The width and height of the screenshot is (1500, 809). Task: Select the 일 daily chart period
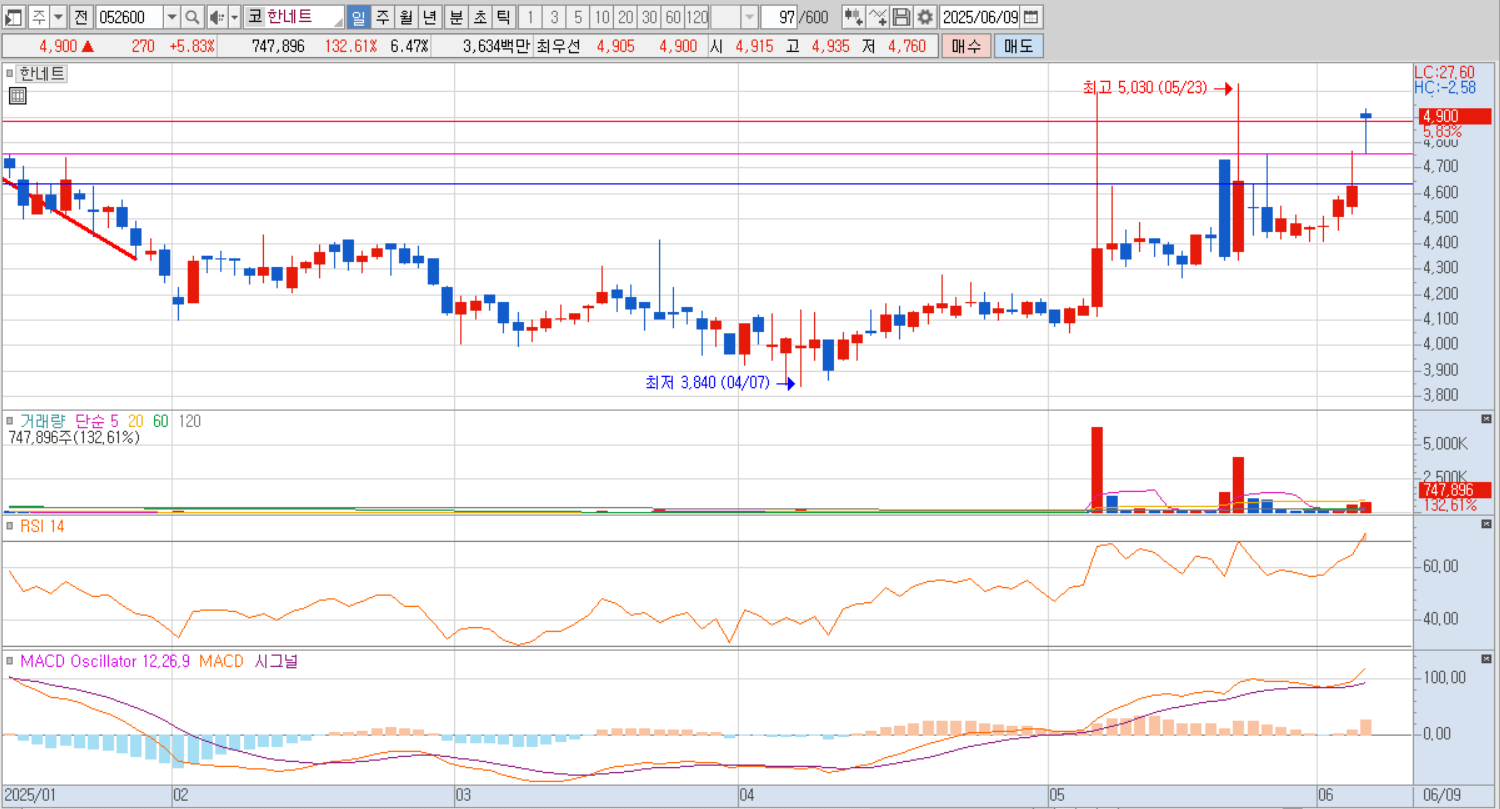click(358, 17)
